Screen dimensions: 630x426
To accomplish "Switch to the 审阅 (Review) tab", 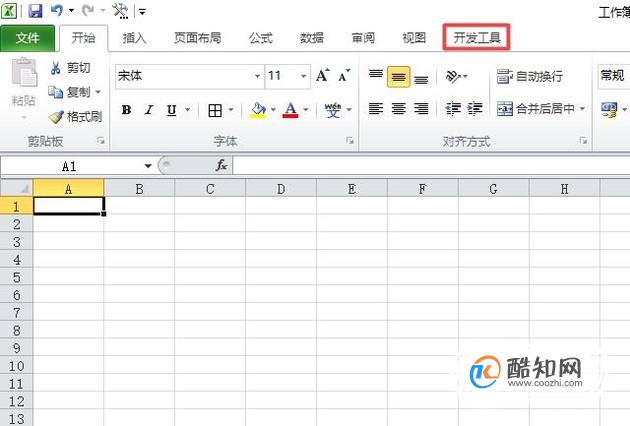I will click(x=363, y=38).
